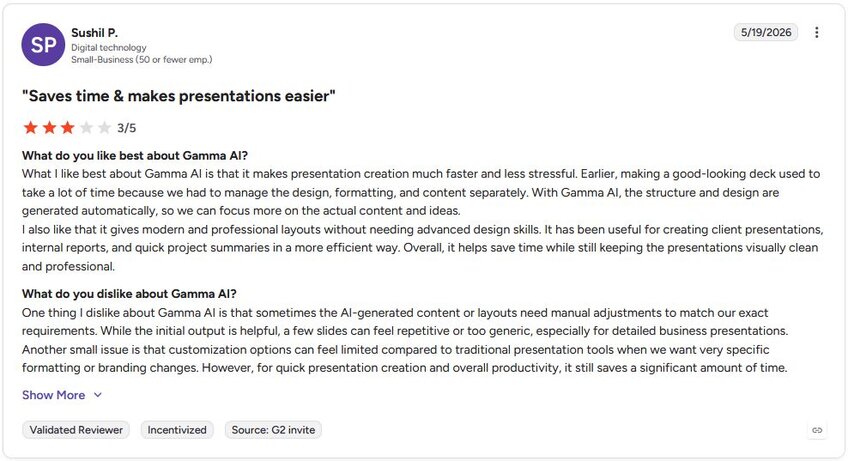The height and width of the screenshot is (461, 848).
Task: Click the second filled rating star
Action: [x=49, y=128]
